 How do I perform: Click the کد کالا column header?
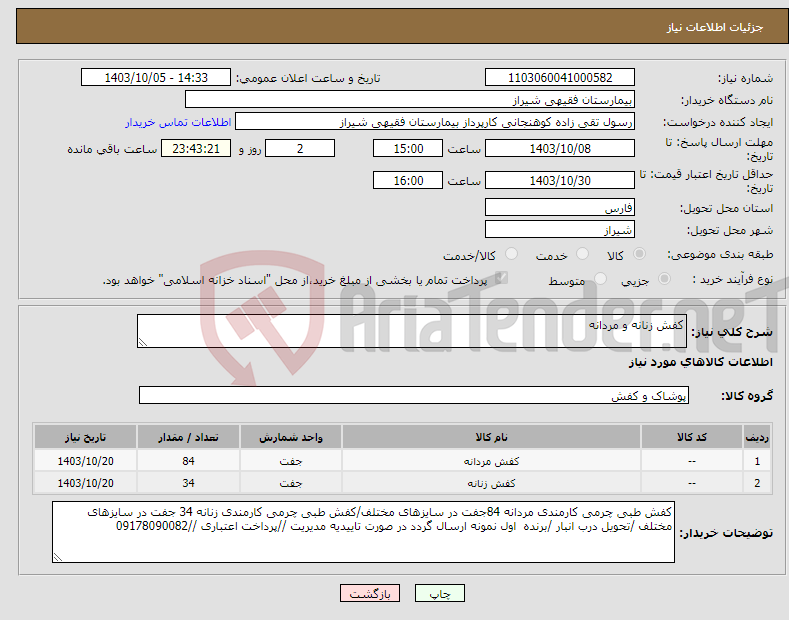(692, 437)
